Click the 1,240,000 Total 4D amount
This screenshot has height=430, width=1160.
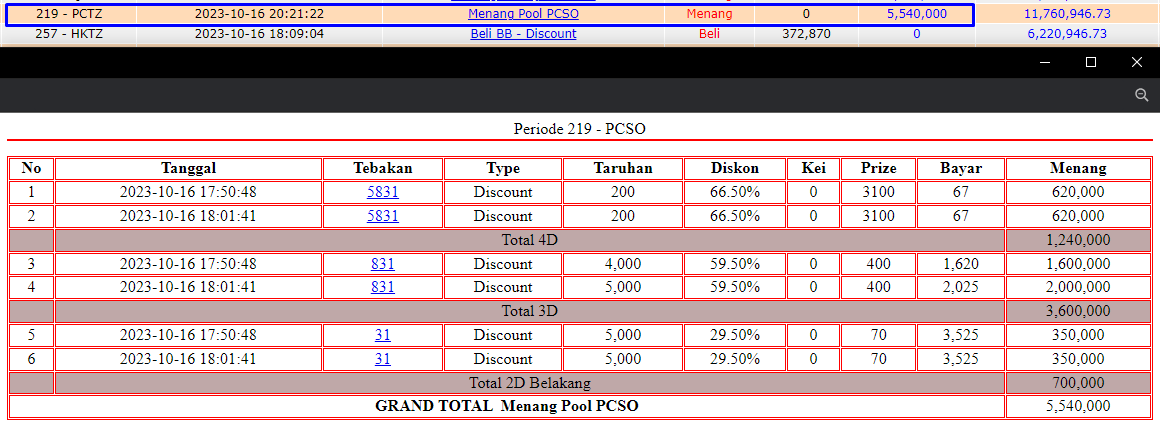point(1079,240)
